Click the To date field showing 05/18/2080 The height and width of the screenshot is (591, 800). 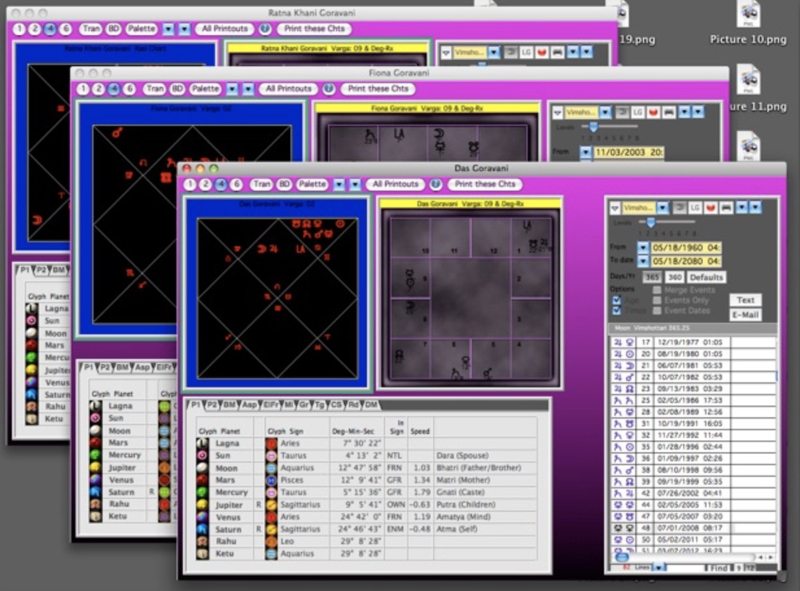point(686,259)
